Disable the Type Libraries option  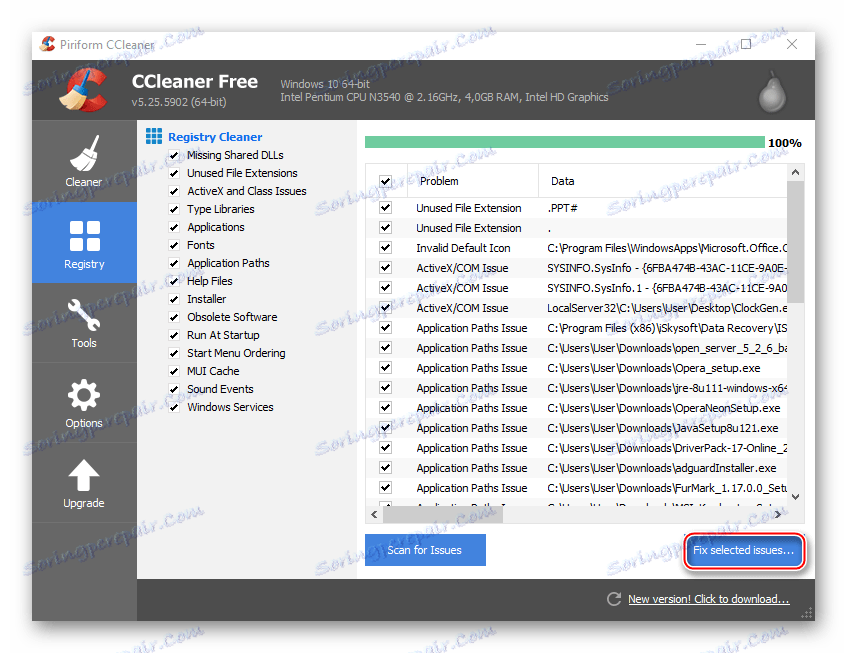pos(174,210)
